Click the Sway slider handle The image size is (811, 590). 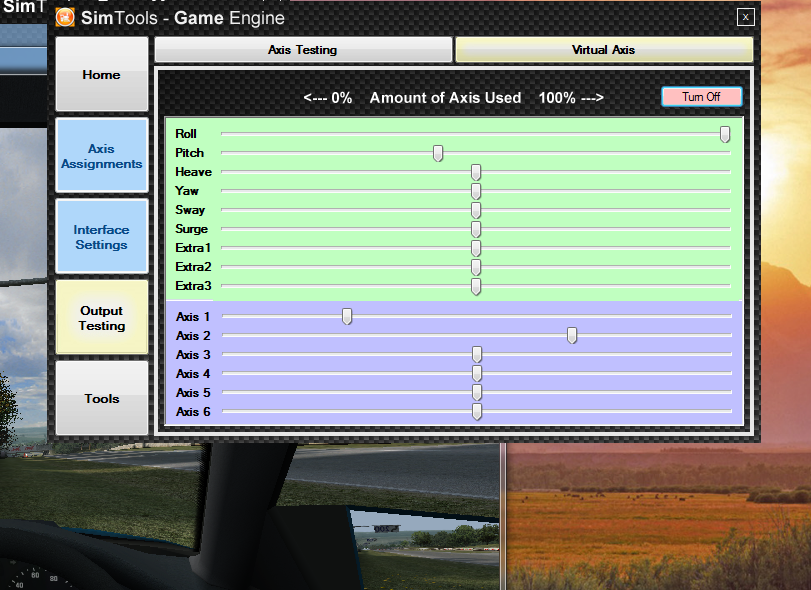pos(476,210)
